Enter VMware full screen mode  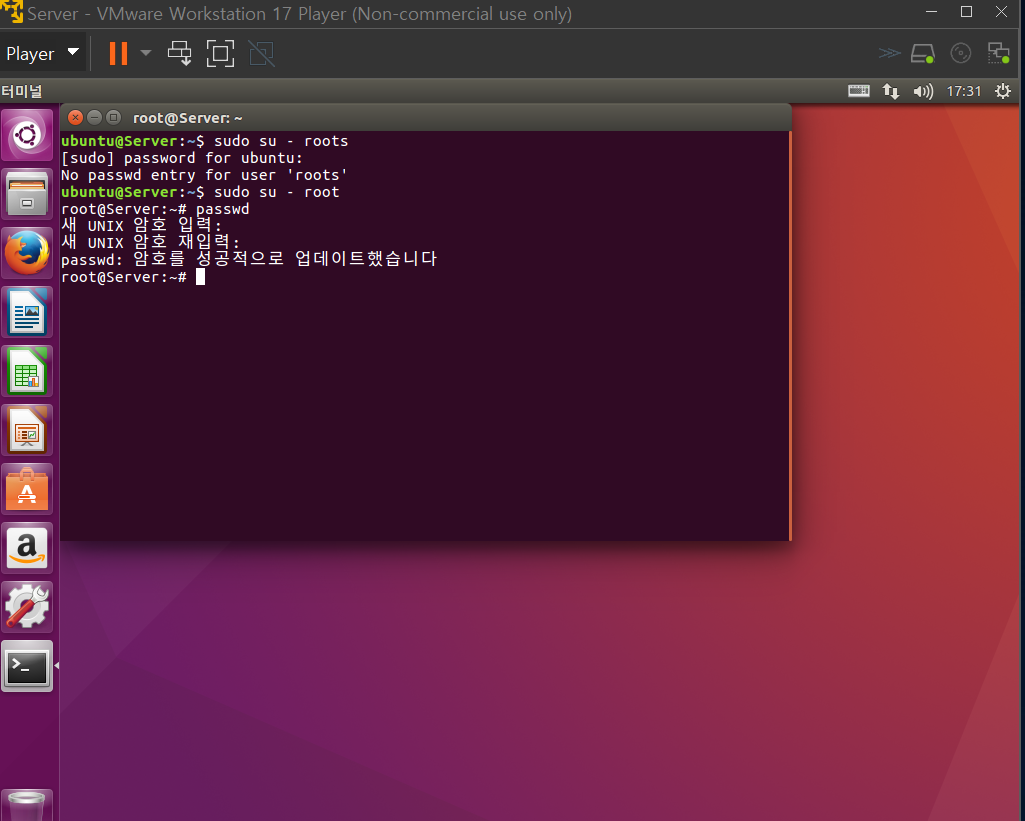click(220, 53)
